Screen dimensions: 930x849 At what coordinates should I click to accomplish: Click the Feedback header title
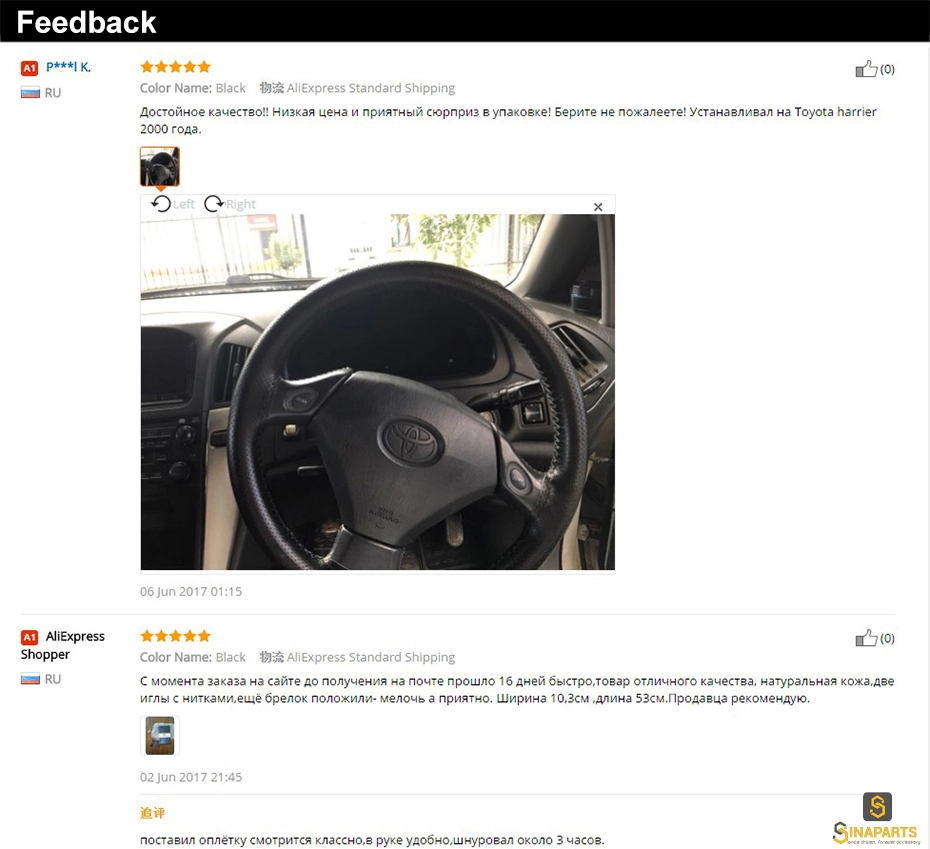click(87, 23)
